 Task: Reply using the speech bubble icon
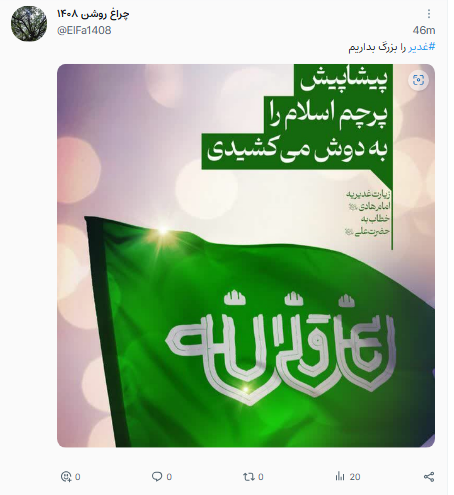157,476
